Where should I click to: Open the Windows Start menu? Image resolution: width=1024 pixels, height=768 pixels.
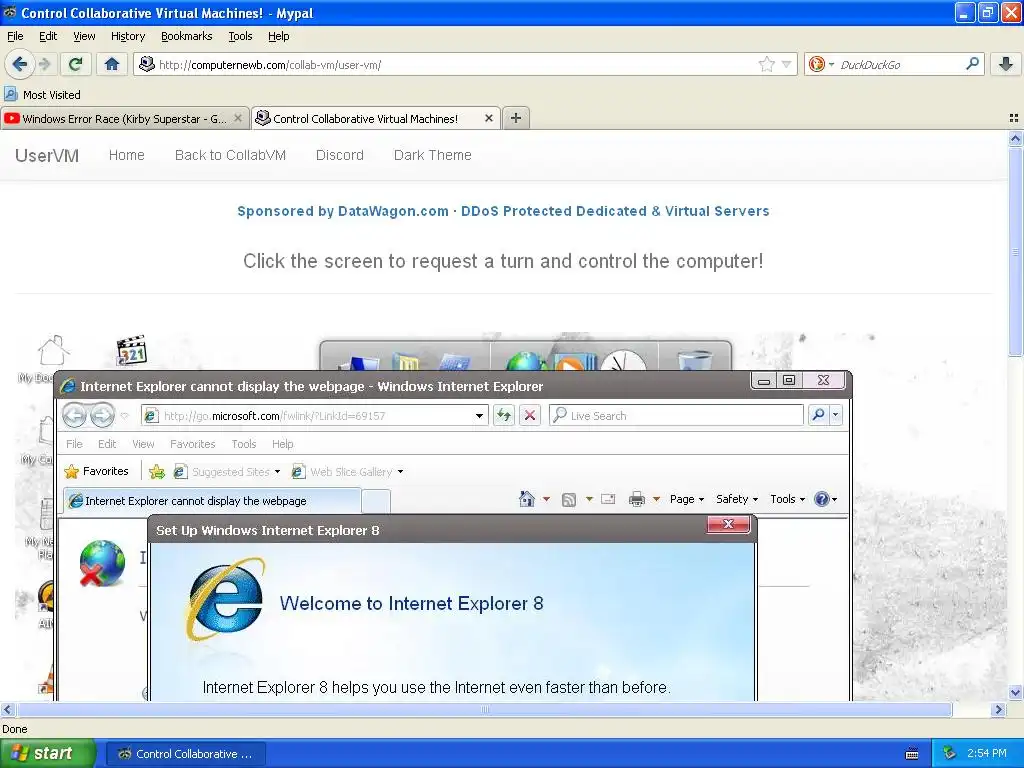[x=48, y=754]
